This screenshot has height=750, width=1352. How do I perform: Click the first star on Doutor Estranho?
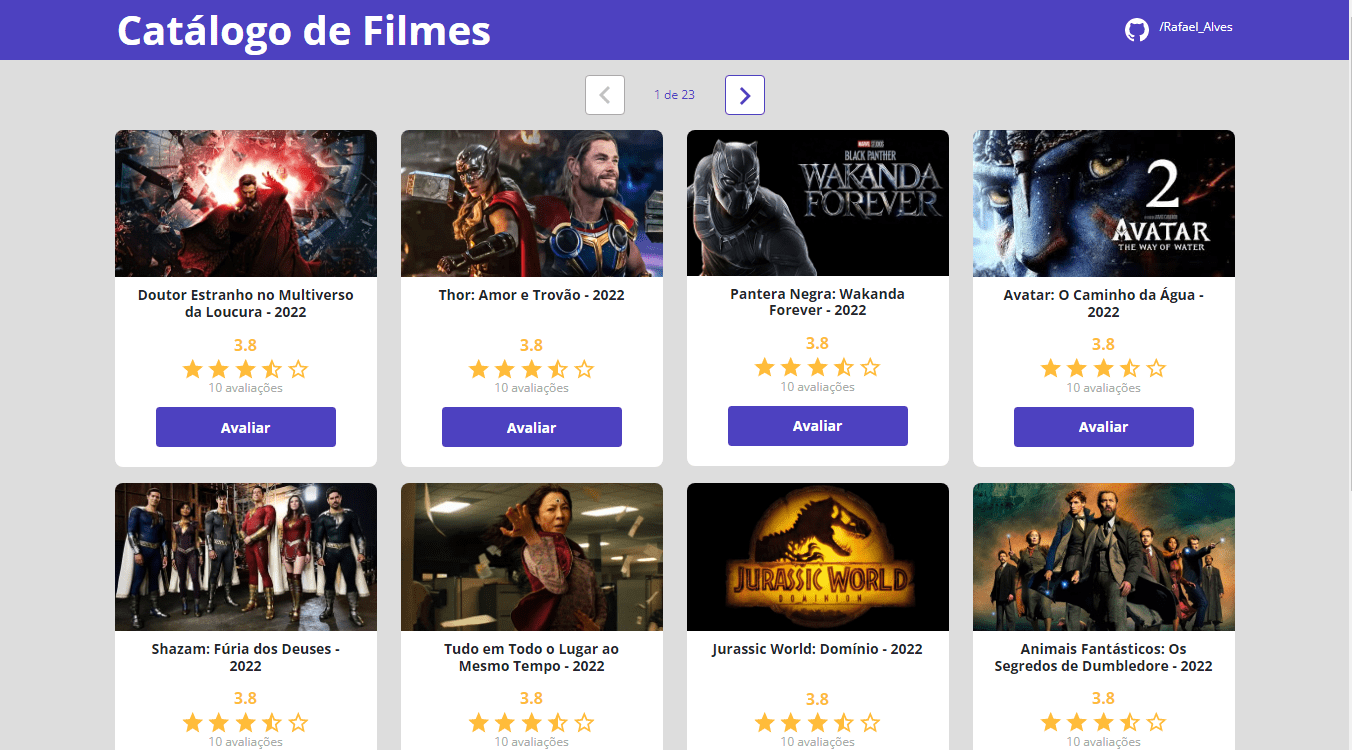(193, 369)
